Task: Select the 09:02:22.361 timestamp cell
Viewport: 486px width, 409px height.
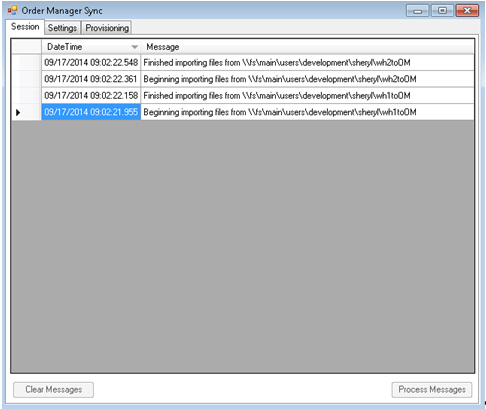Action: 91,79
